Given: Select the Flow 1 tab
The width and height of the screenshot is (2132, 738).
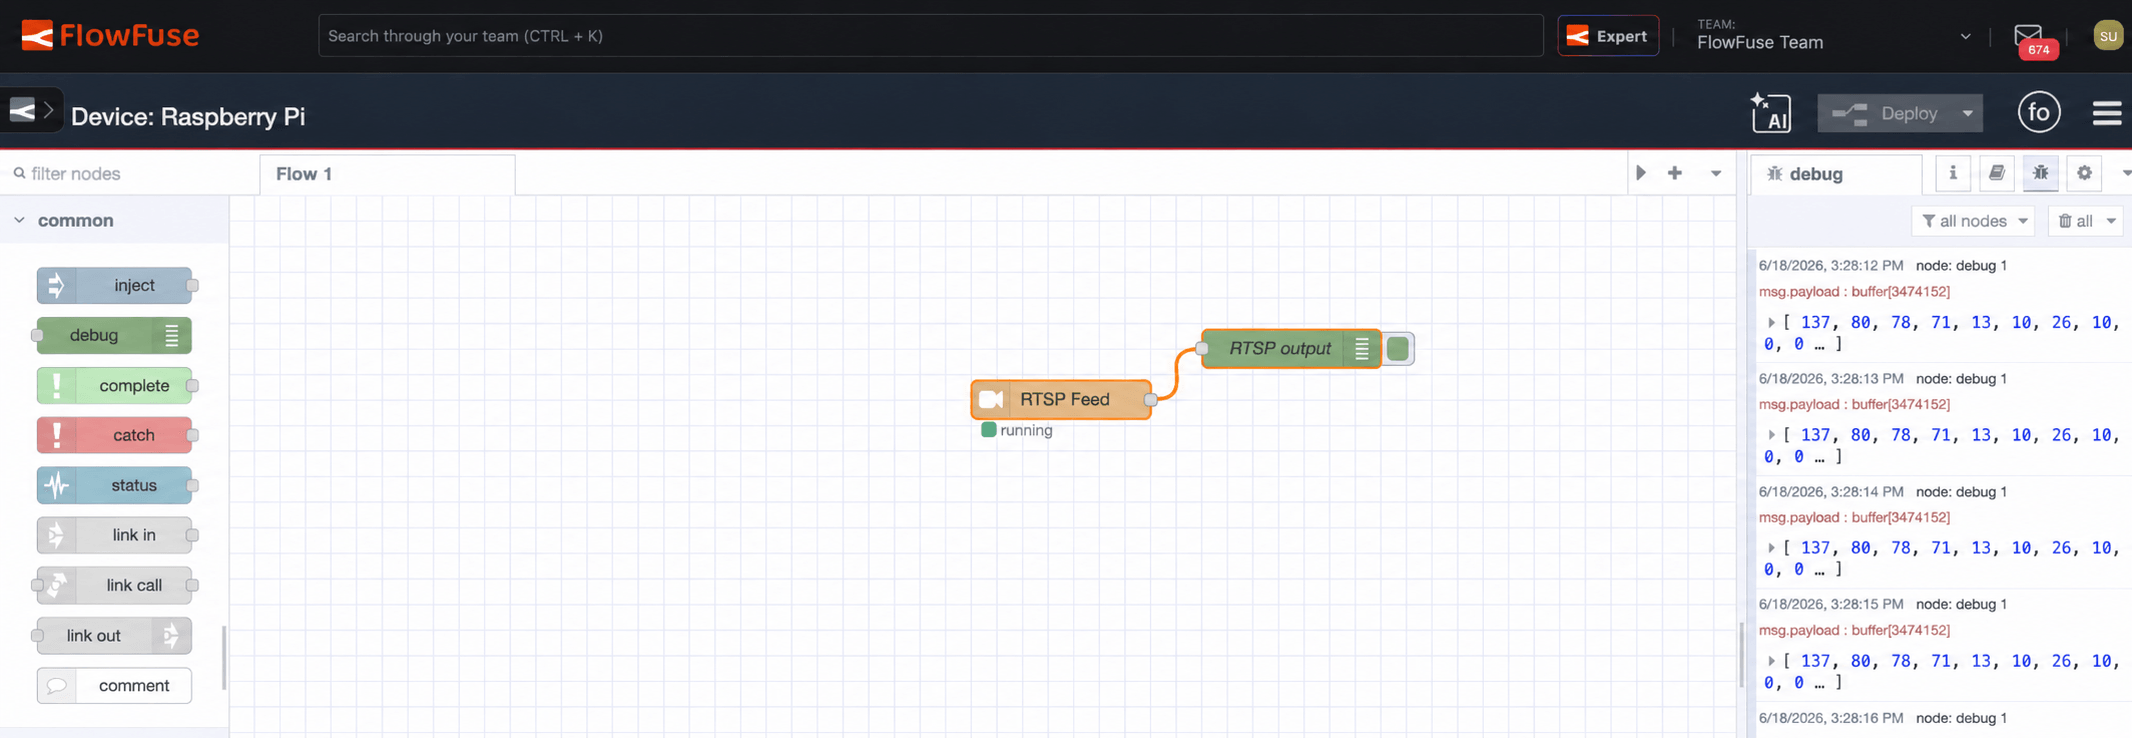Looking at the screenshot, I should (x=387, y=174).
